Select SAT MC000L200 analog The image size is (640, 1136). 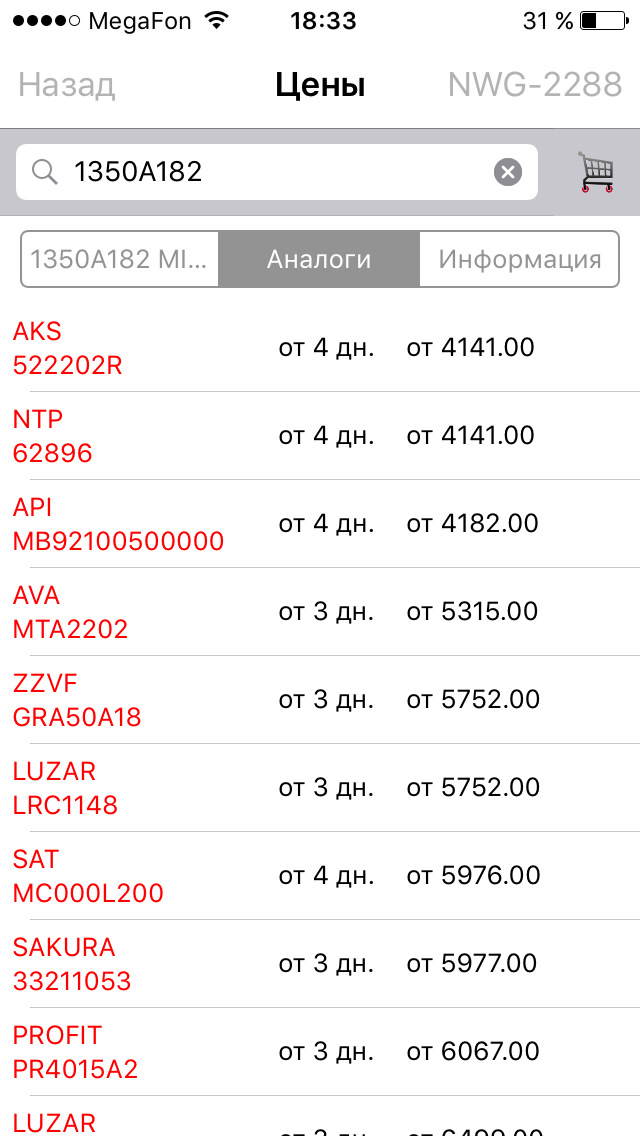320,876
